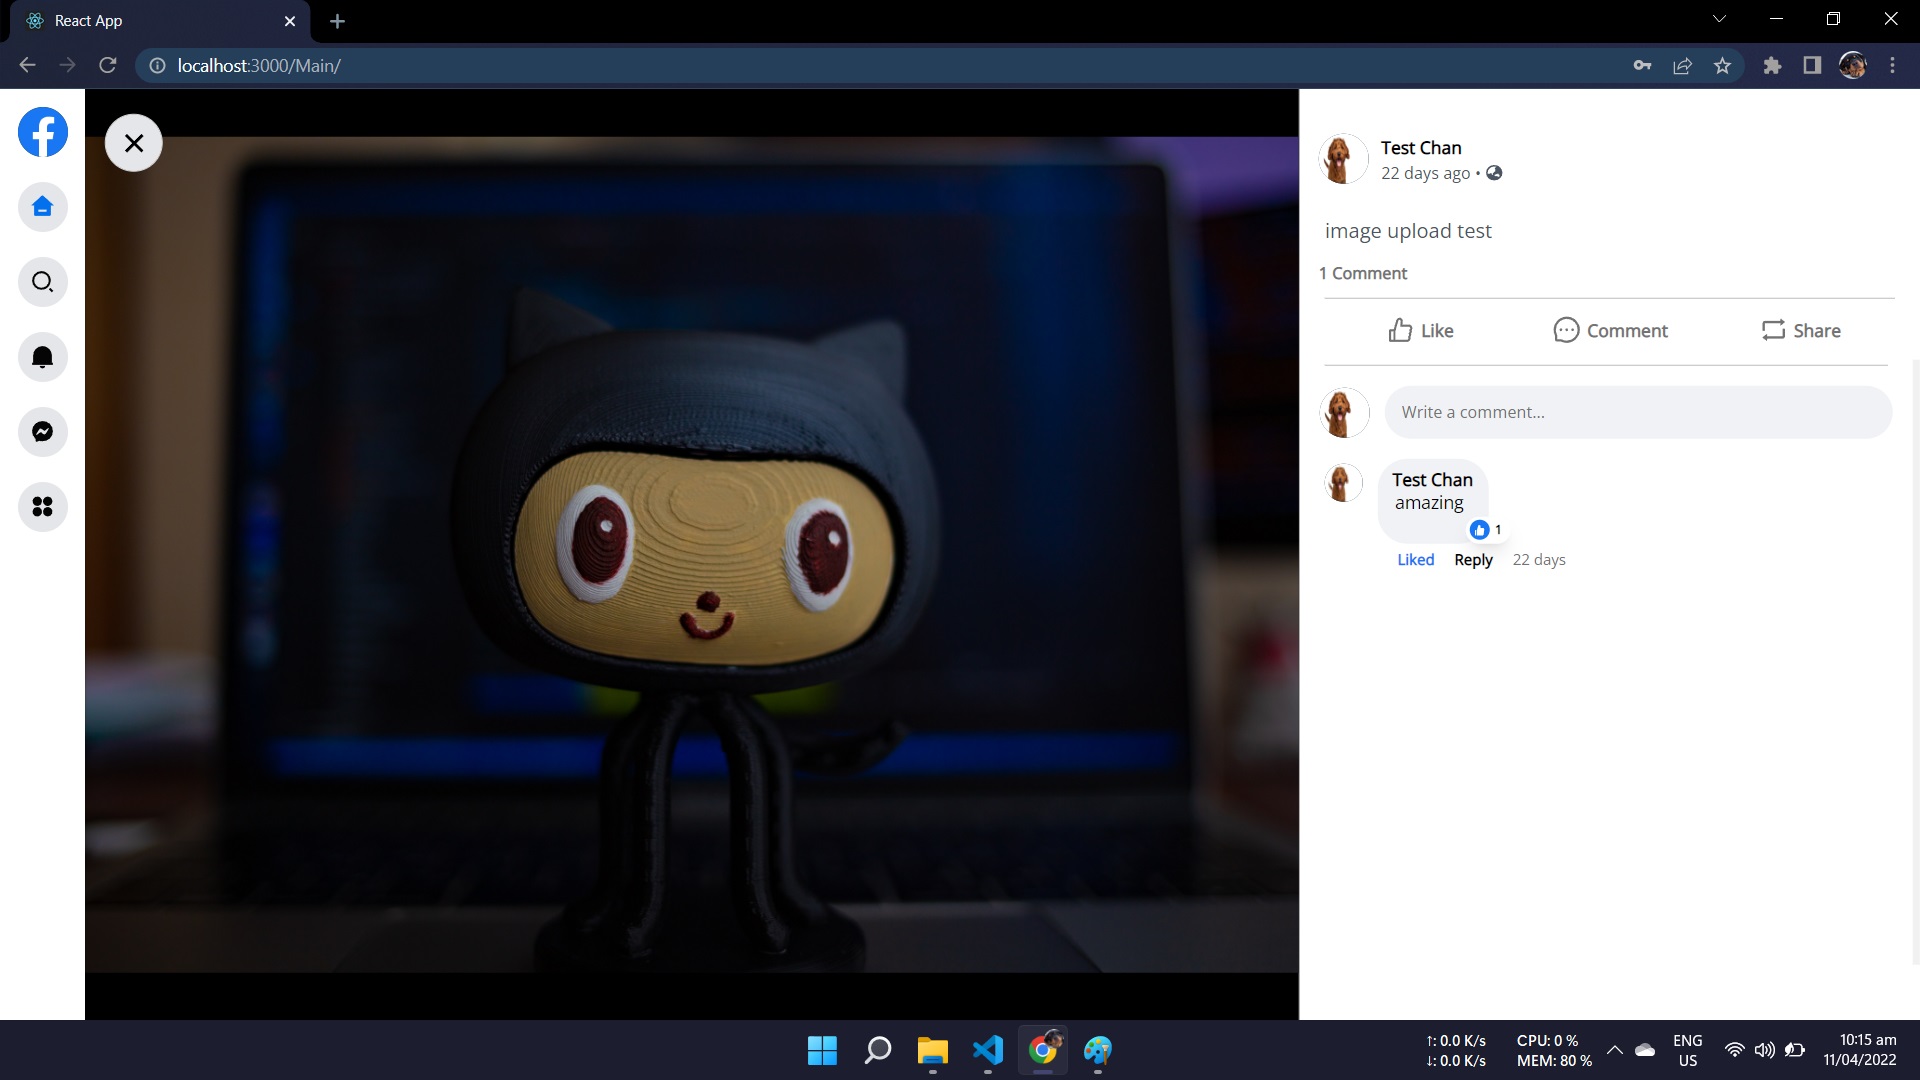1920x1080 pixels.
Task: Click the post author's profile picture
Action: (1343, 159)
